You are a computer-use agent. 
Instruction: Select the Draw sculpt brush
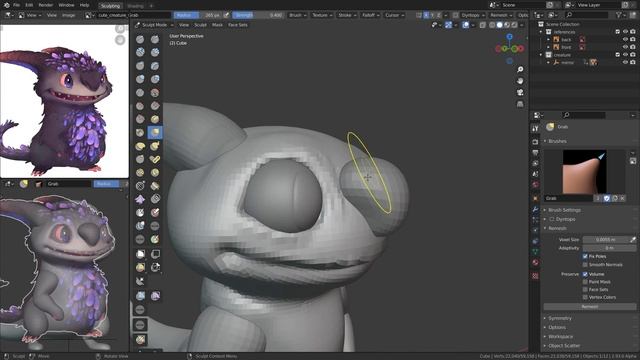click(x=140, y=39)
